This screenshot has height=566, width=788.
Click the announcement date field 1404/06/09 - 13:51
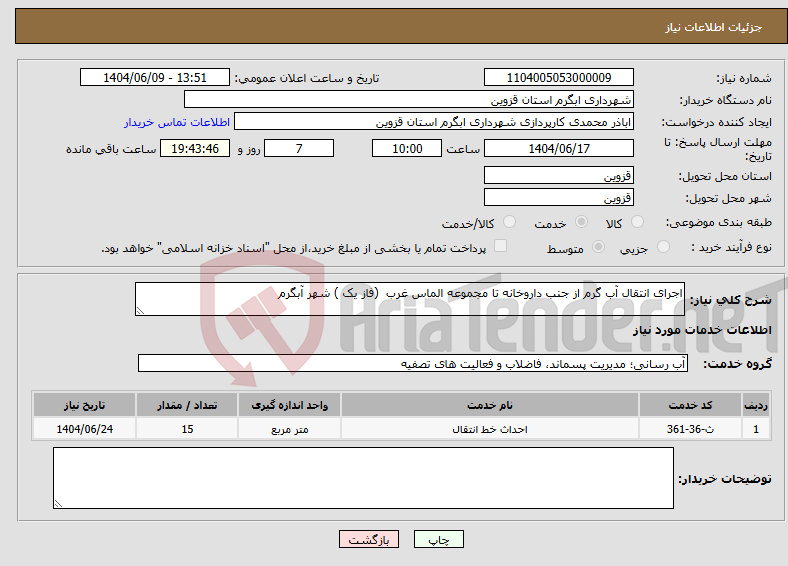pyautogui.click(x=155, y=77)
